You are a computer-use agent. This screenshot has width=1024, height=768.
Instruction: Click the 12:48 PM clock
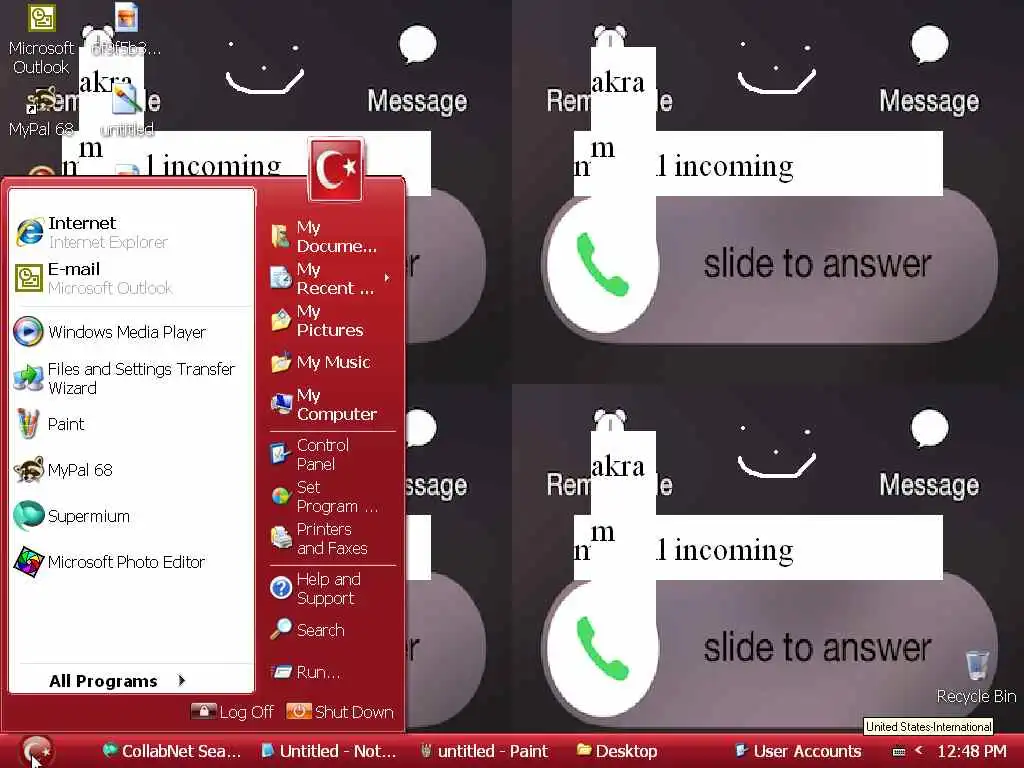pos(972,751)
